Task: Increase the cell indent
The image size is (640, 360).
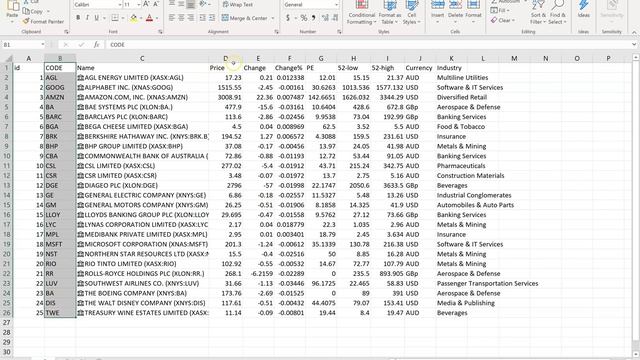Action: [x=212, y=18]
